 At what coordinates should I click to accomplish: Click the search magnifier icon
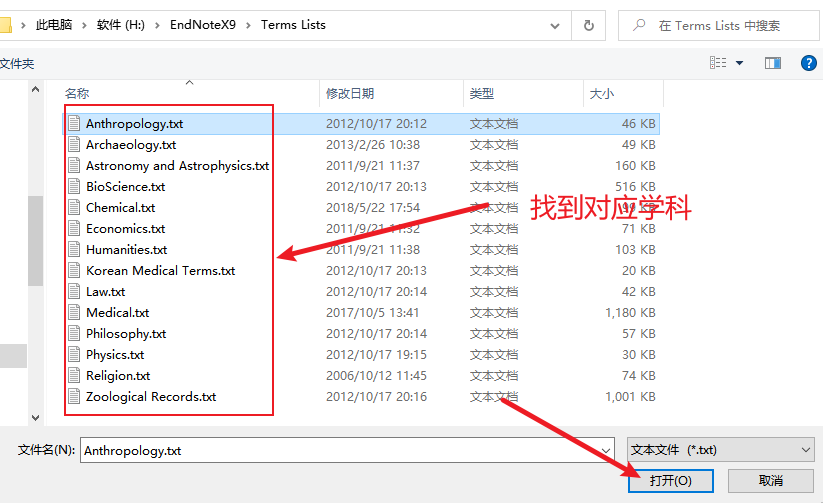click(639, 25)
